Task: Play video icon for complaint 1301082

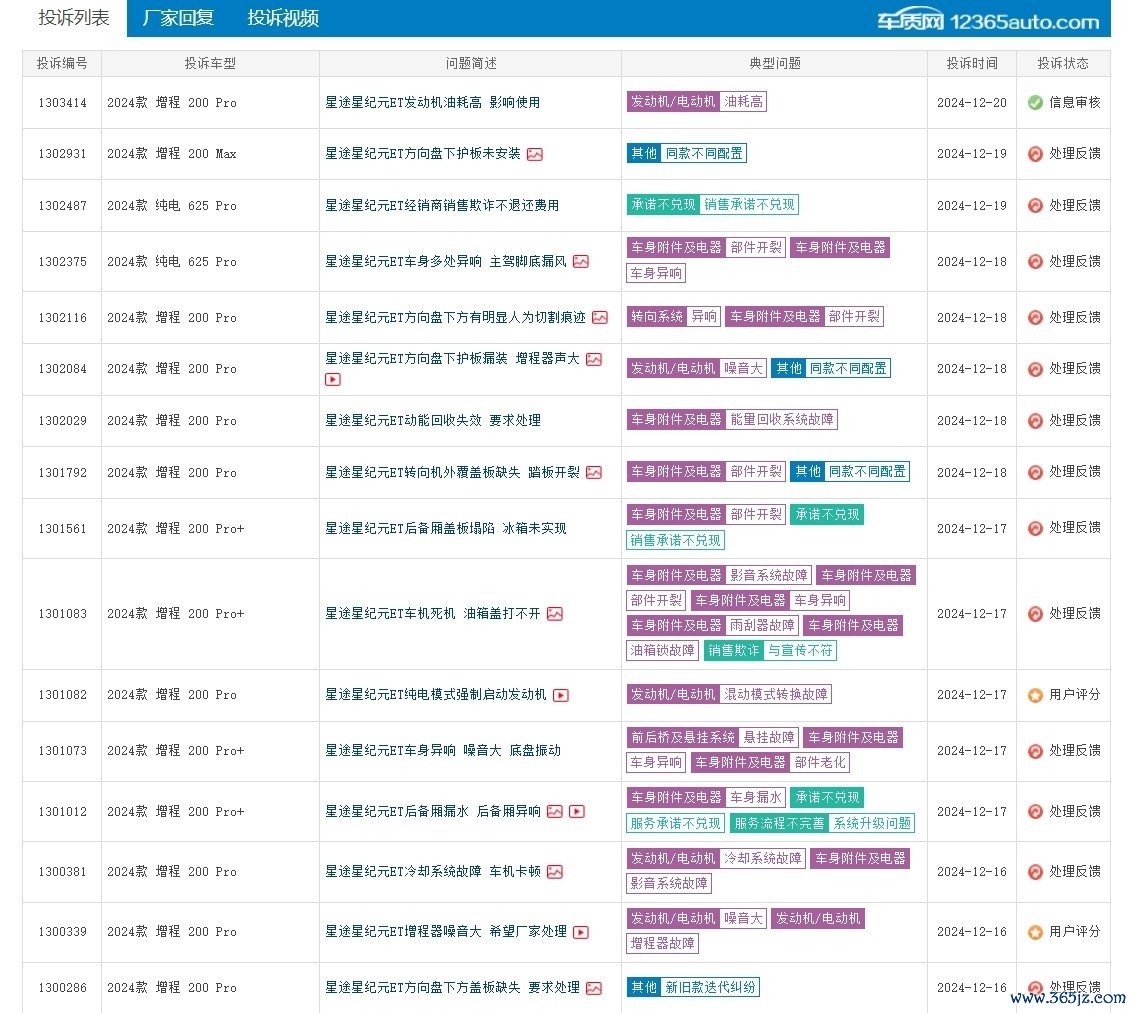Action: [x=561, y=695]
